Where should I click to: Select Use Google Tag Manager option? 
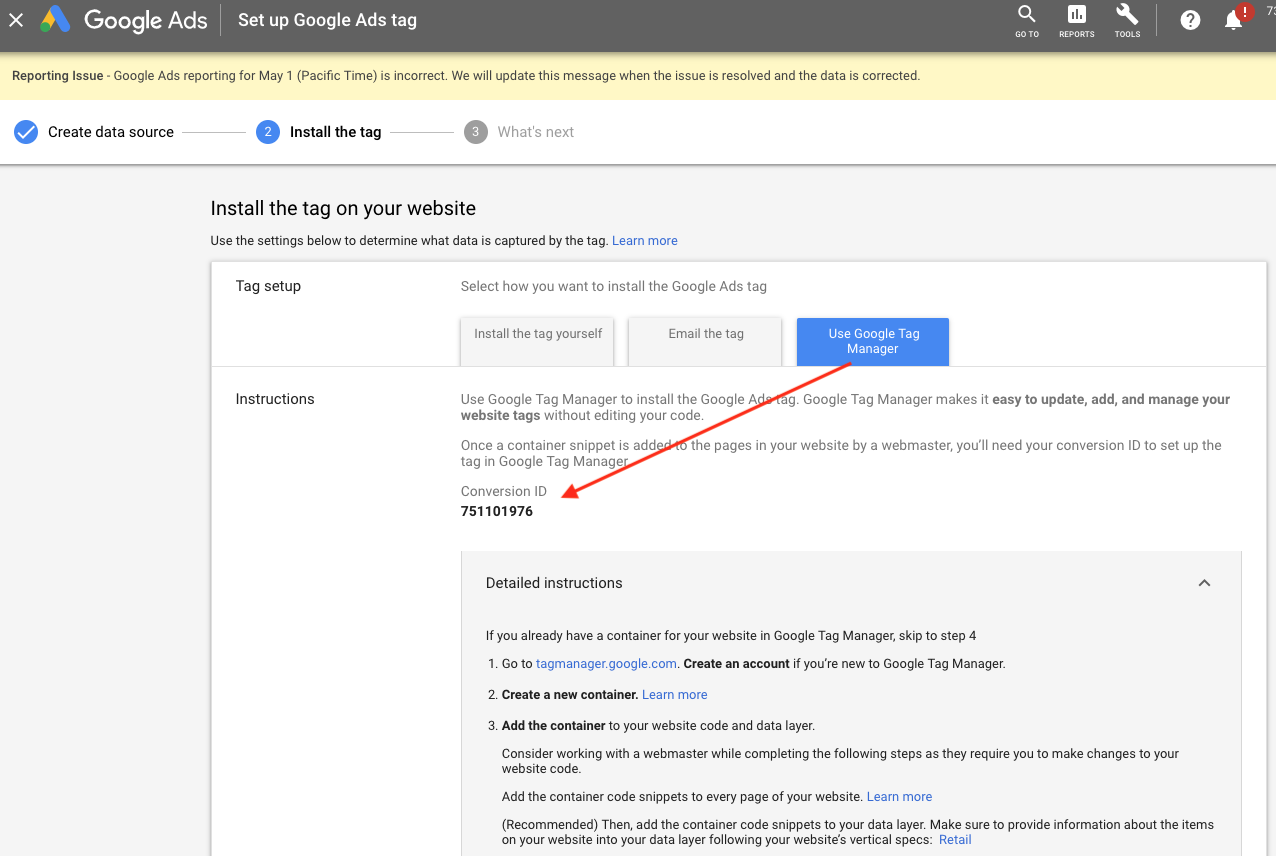[873, 341]
